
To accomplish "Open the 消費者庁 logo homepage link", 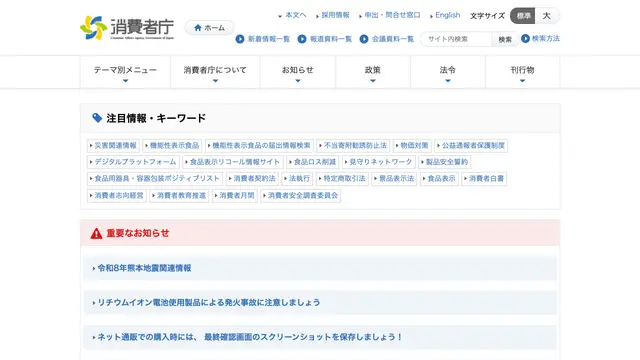I will click(127, 28).
